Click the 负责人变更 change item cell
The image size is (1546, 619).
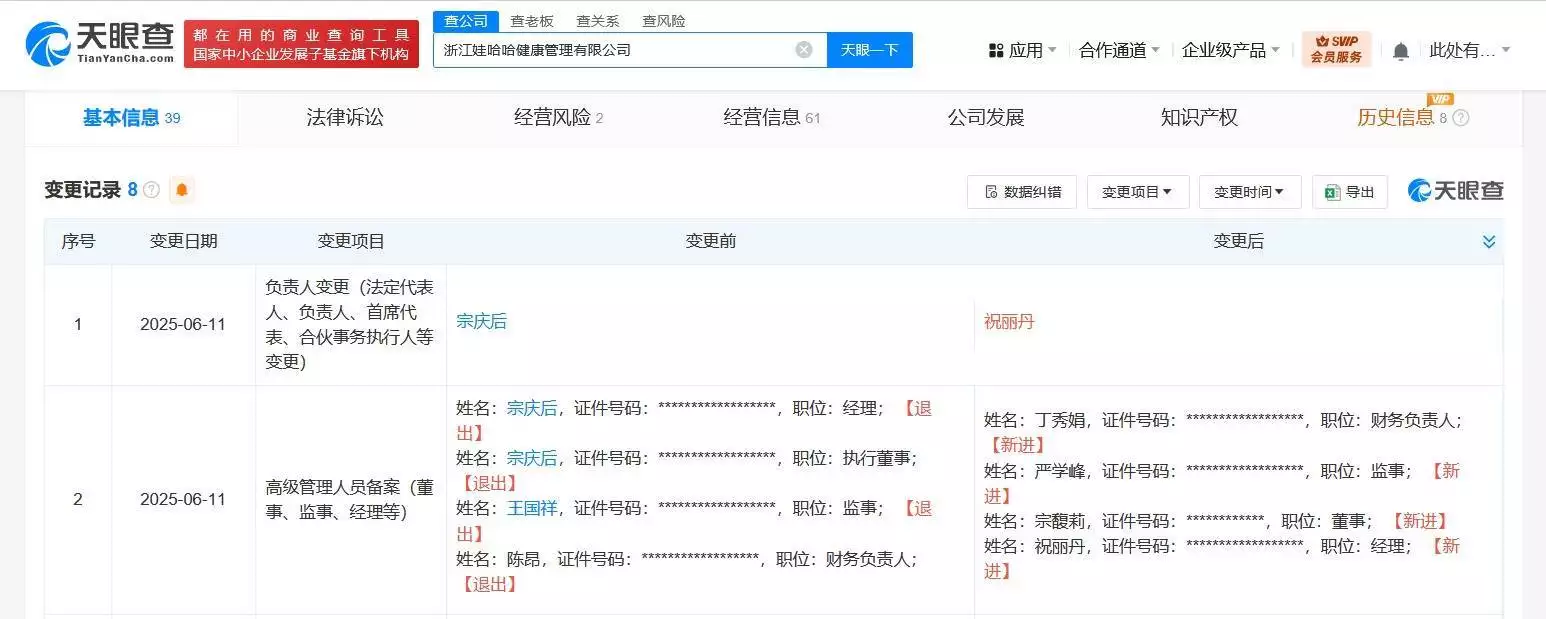(351, 325)
